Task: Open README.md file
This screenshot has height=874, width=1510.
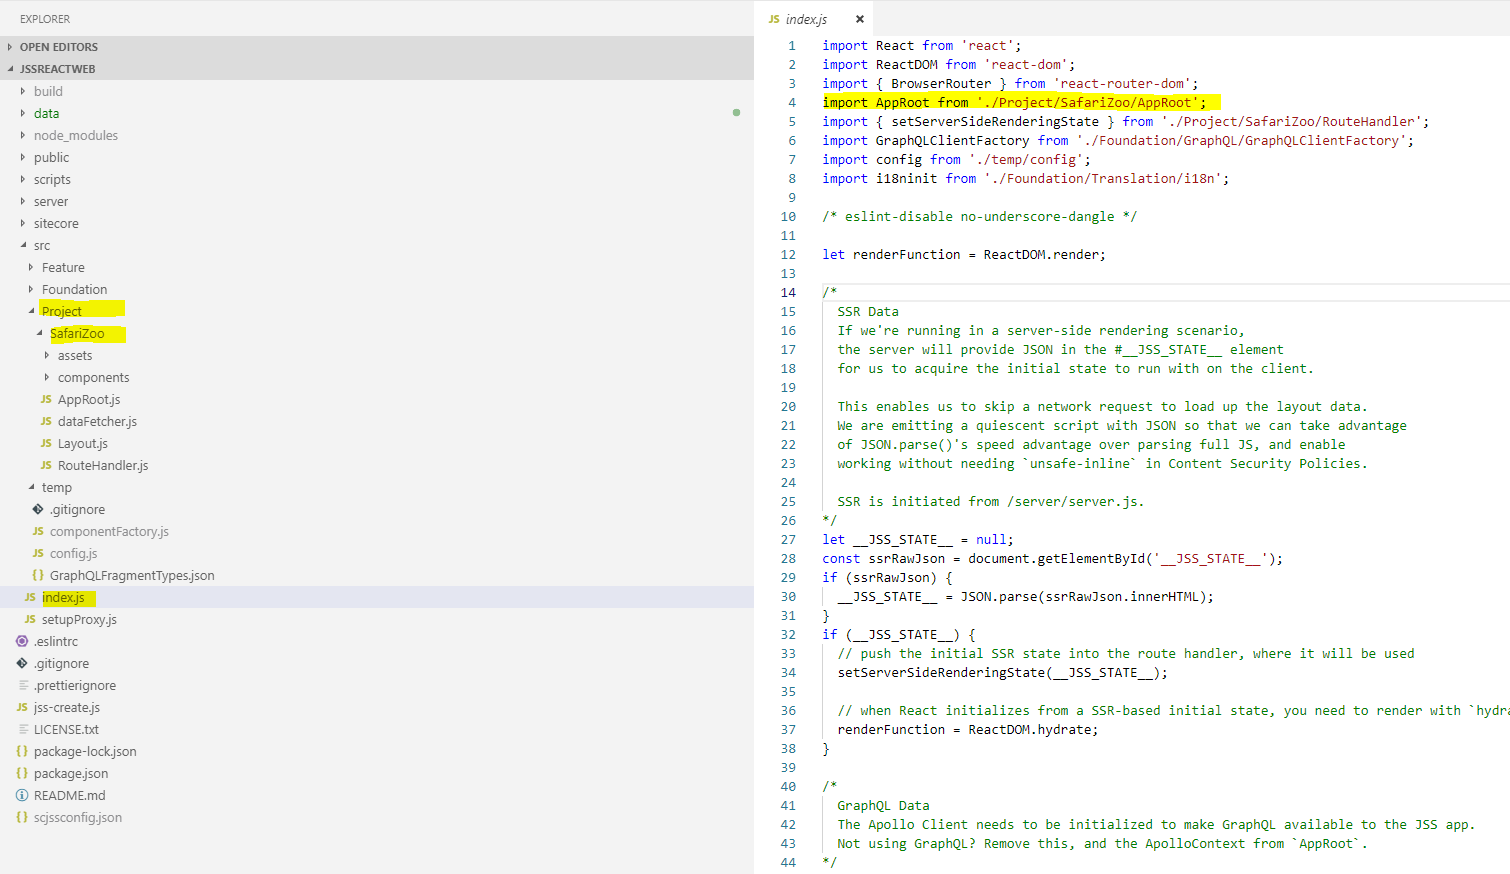Action: point(69,795)
